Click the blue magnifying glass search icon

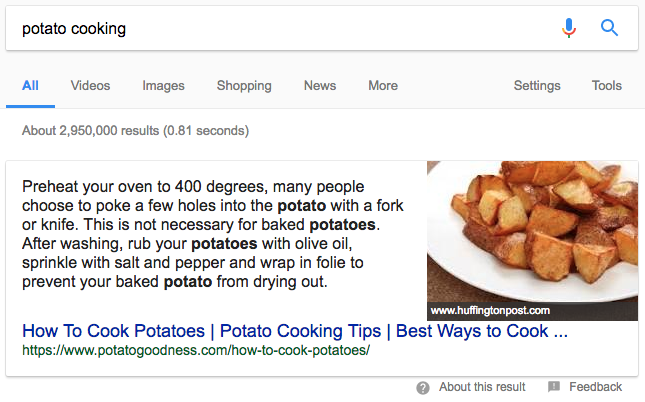(609, 28)
